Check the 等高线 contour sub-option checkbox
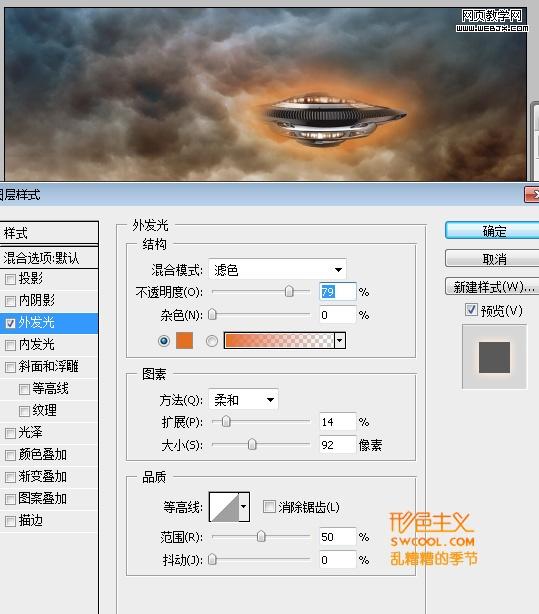Image resolution: width=539 pixels, height=614 pixels. click(24, 389)
